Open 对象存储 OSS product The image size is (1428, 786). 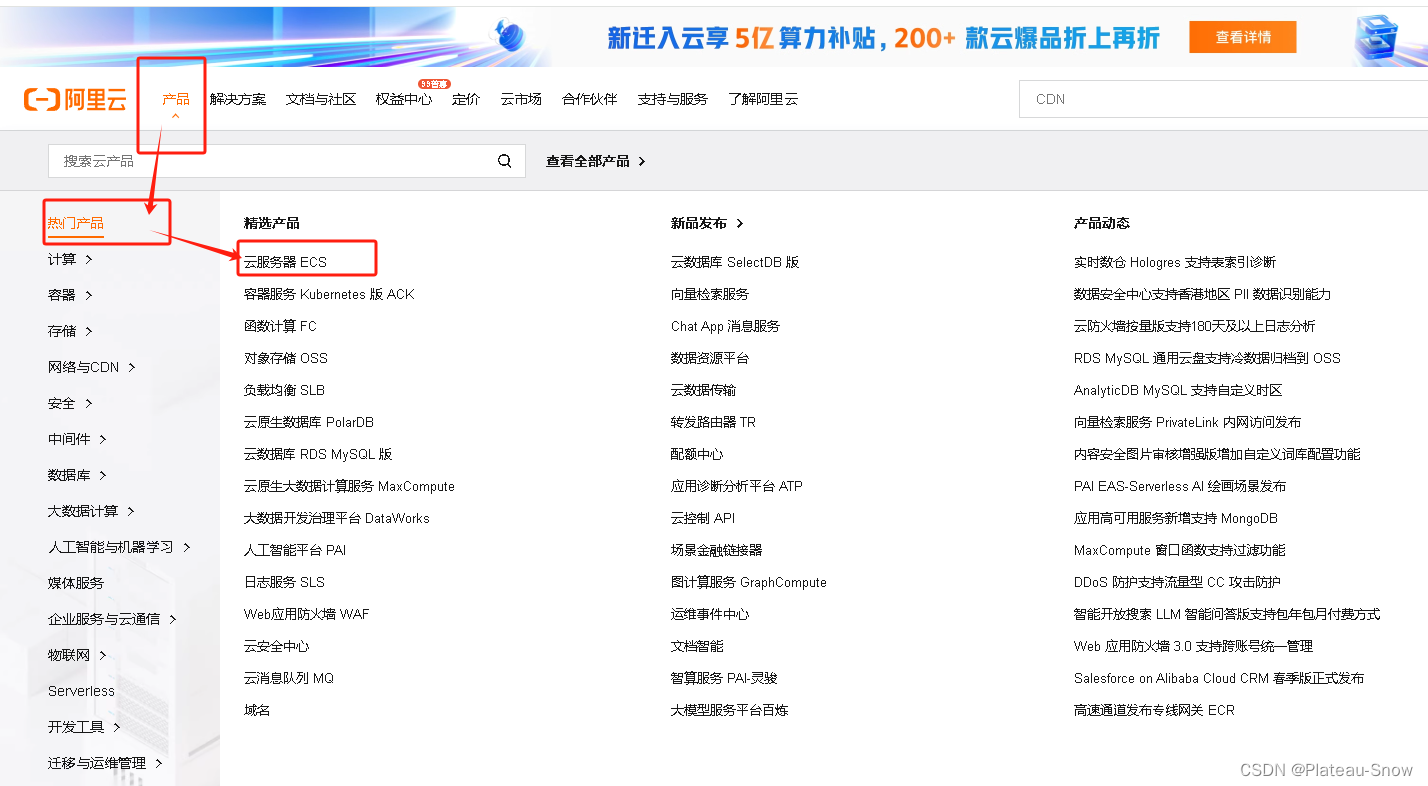click(x=286, y=358)
